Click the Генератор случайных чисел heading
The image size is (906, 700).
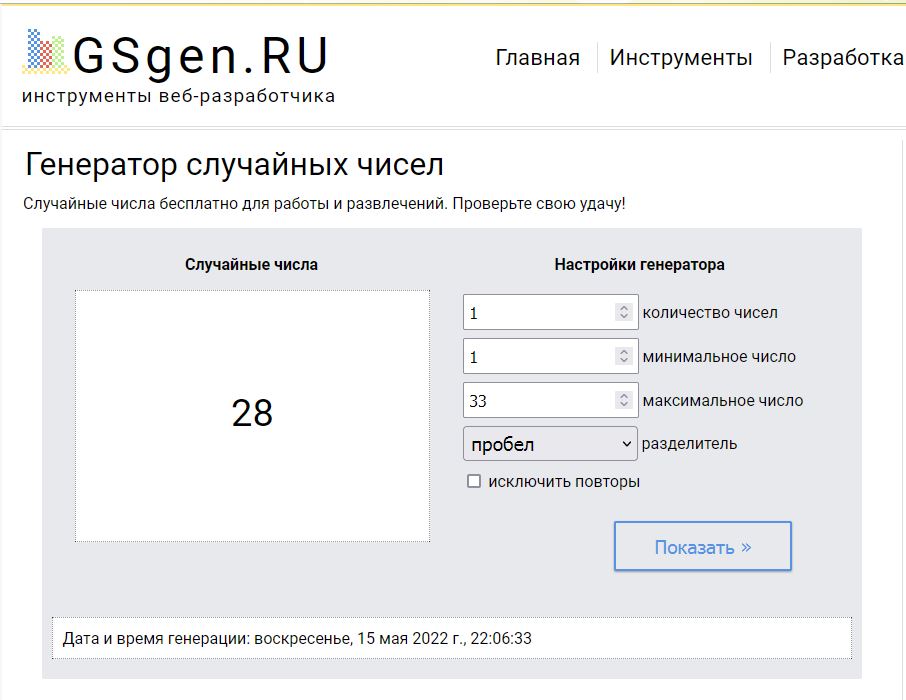[x=234, y=164]
